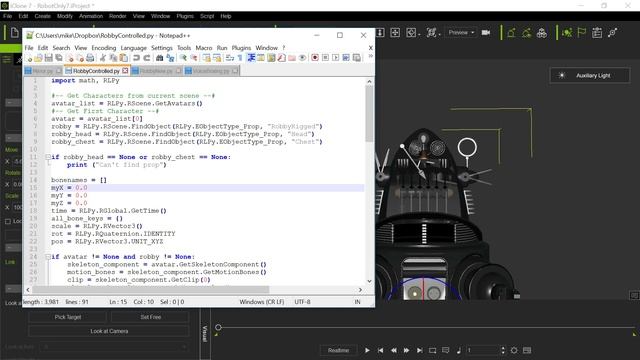Click the iClone sound note icon

pyautogui.click(x=459, y=350)
